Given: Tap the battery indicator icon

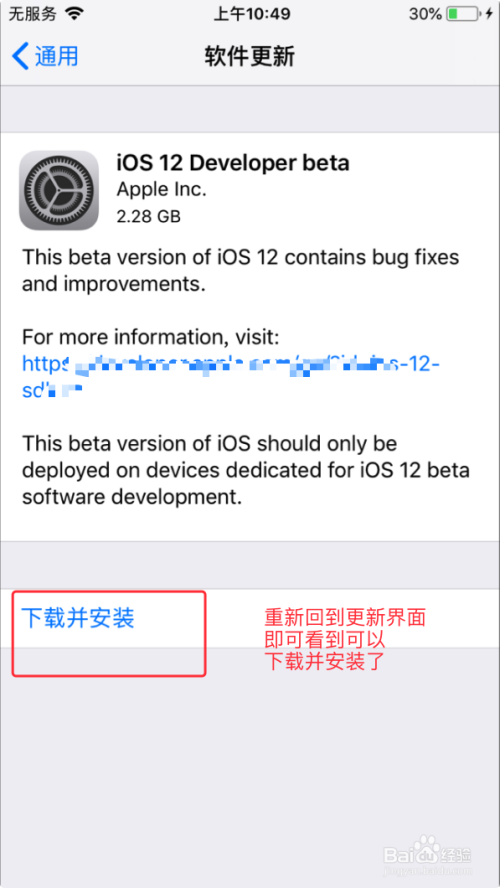Looking at the screenshot, I should coord(462,14).
